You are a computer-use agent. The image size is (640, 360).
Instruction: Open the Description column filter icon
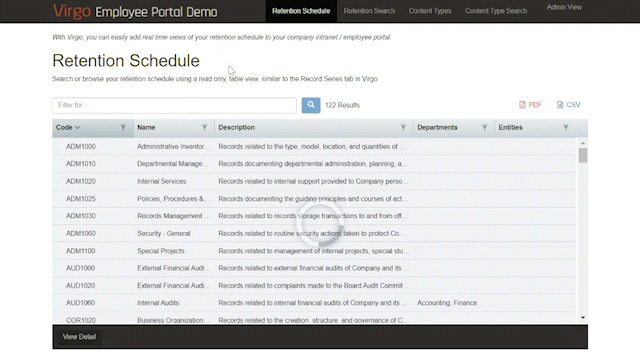click(403, 128)
